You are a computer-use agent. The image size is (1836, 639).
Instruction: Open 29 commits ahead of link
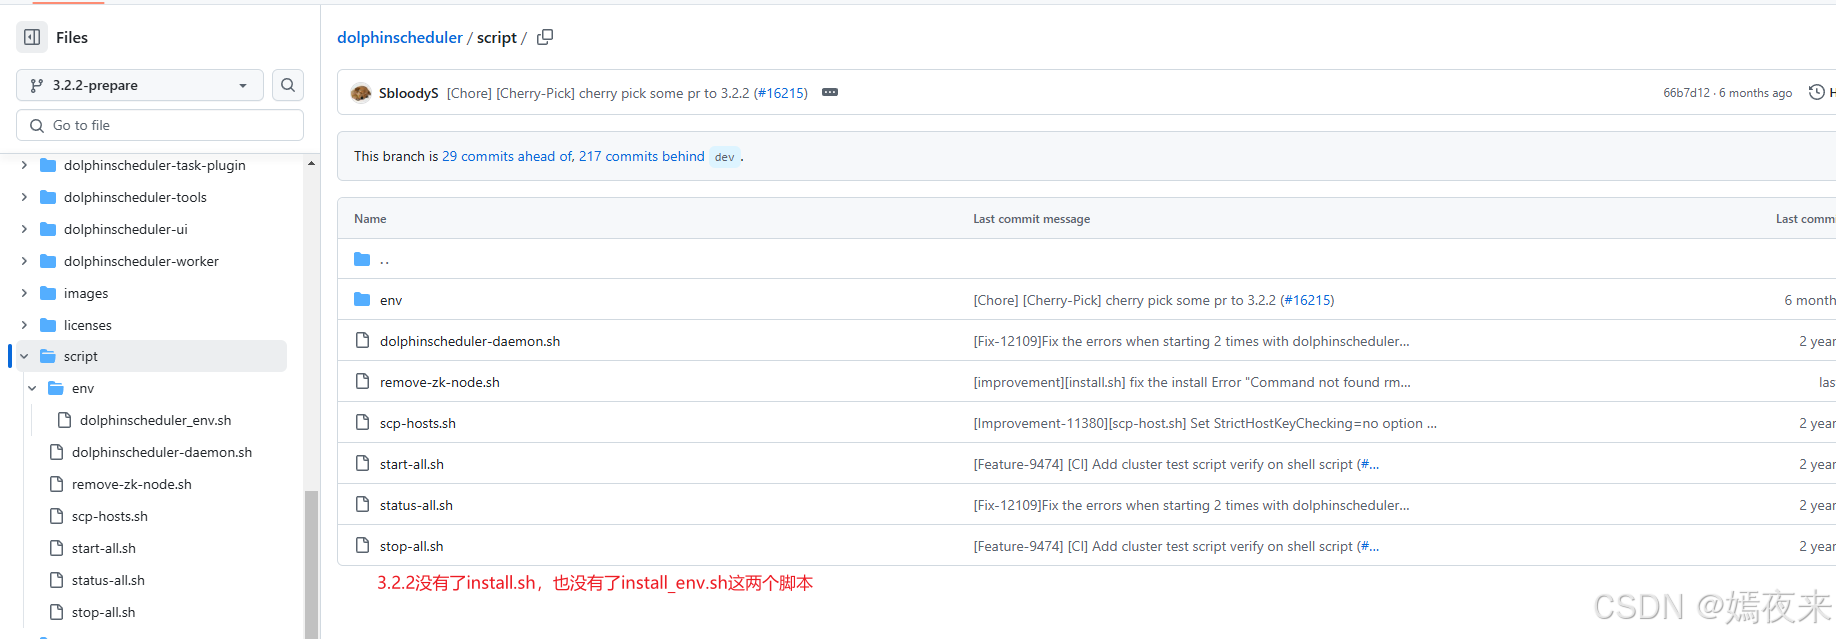point(507,156)
